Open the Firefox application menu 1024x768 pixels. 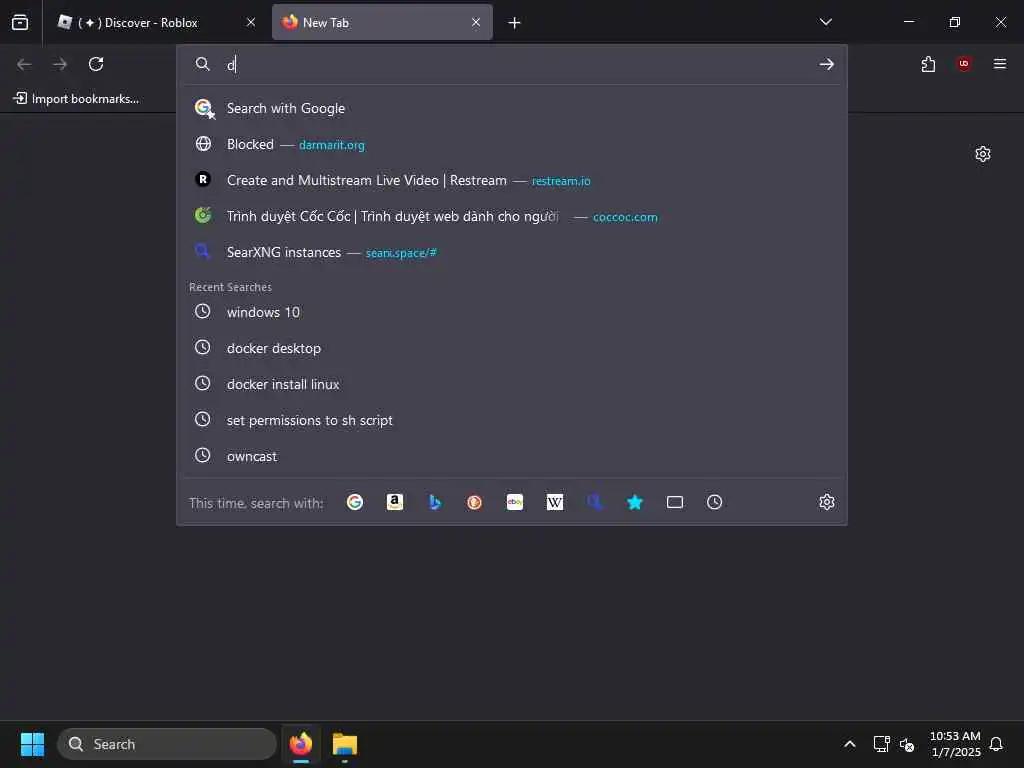pyautogui.click(x=1000, y=64)
